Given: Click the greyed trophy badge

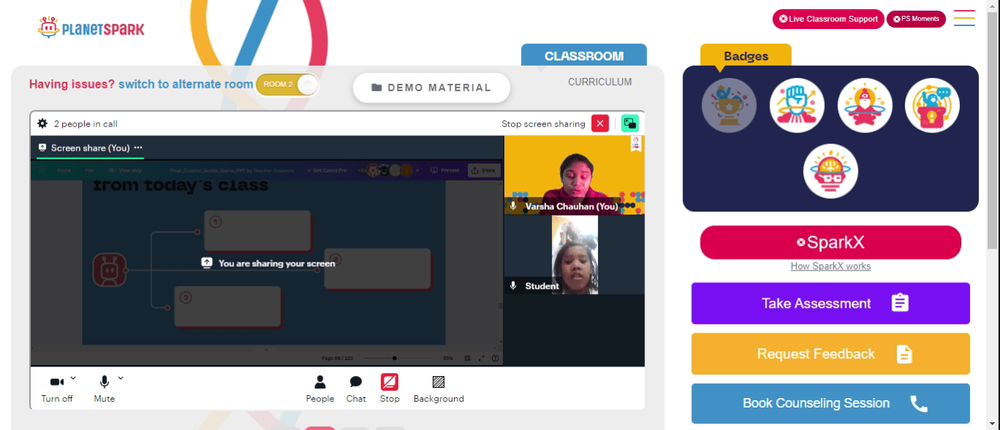Looking at the screenshot, I should coord(729,105).
